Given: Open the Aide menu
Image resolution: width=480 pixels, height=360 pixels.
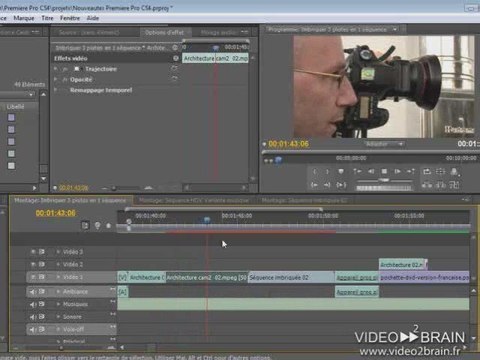Looking at the screenshot, I should tap(93, 18).
